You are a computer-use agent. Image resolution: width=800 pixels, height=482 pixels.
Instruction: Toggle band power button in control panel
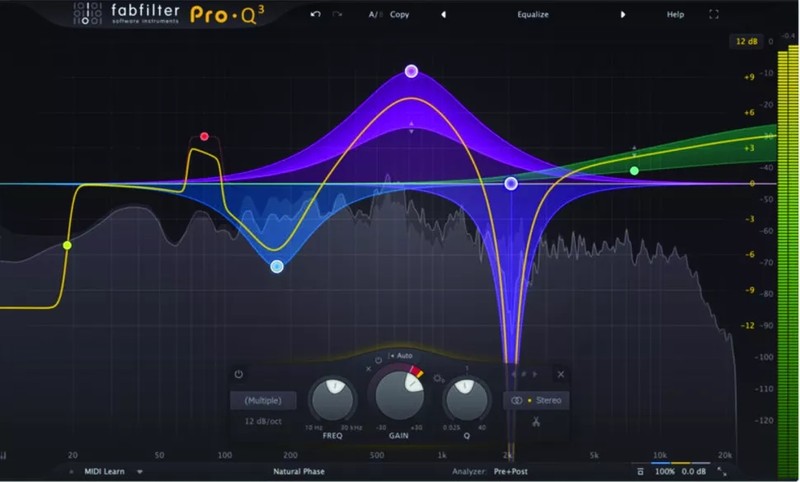pos(238,374)
